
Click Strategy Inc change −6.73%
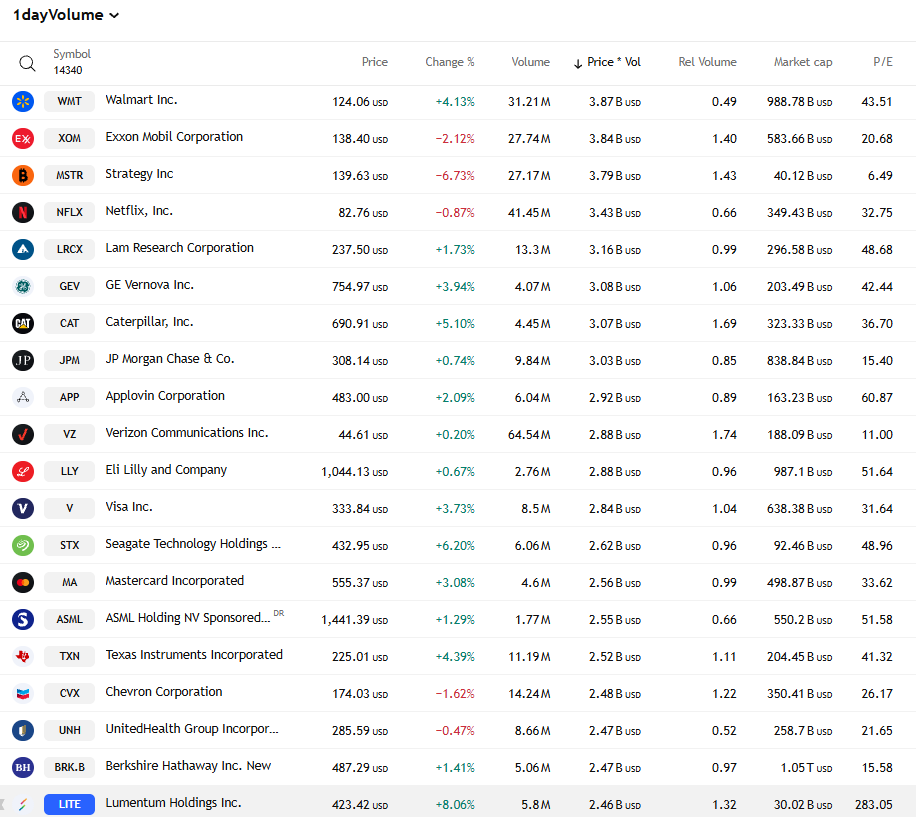(x=454, y=176)
